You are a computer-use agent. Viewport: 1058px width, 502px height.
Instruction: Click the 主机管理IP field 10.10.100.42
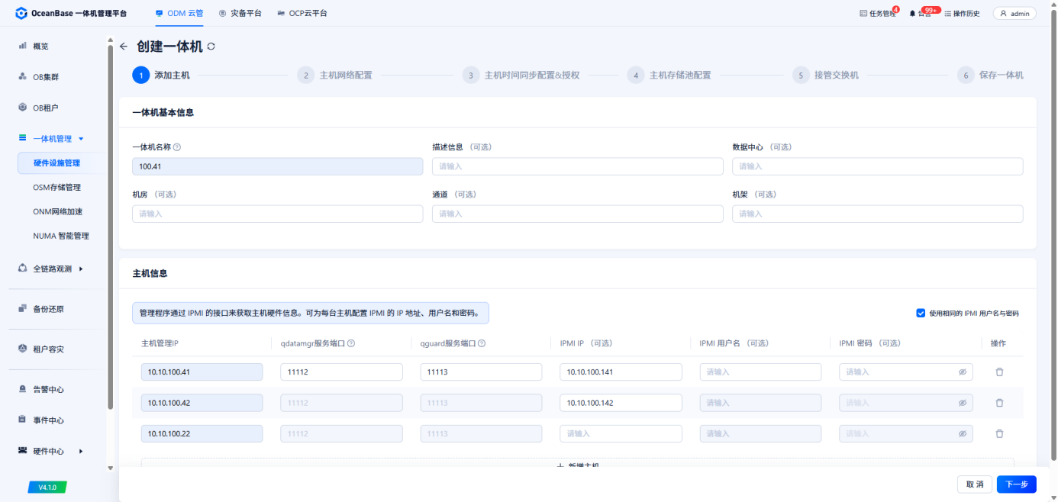[x=202, y=403]
